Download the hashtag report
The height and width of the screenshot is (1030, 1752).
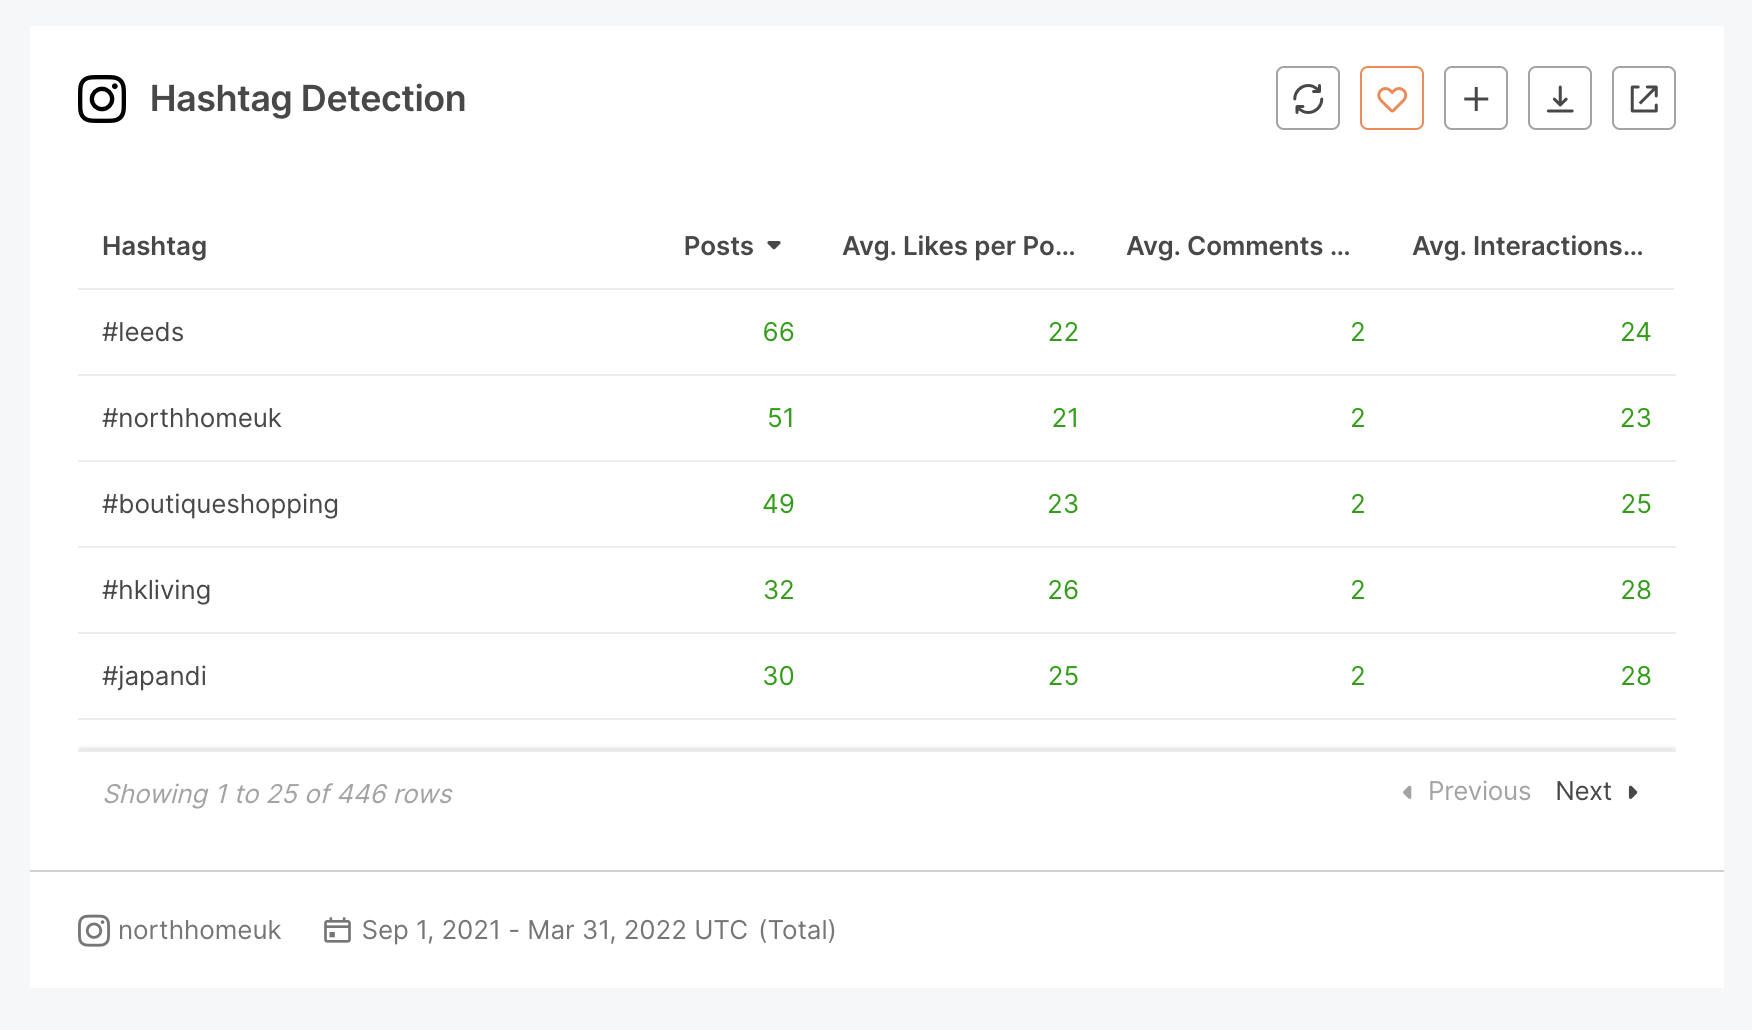pos(1560,98)
